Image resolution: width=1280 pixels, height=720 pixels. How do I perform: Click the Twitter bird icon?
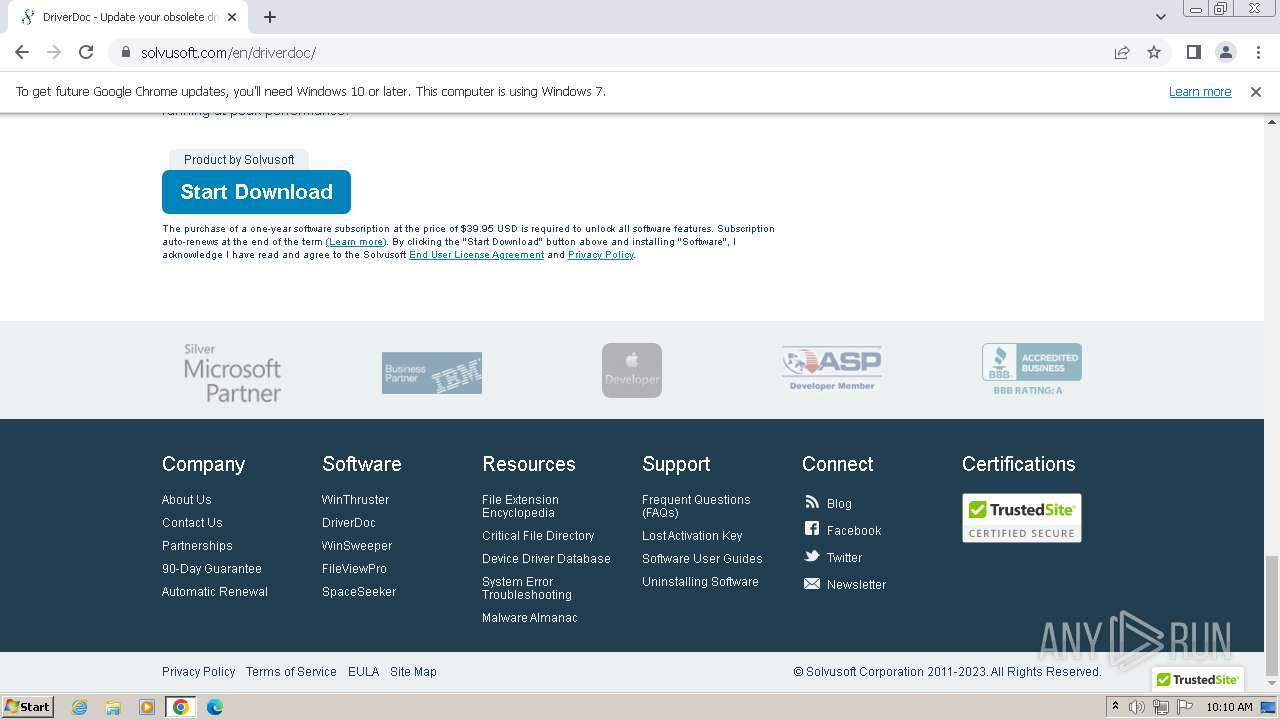812,556
